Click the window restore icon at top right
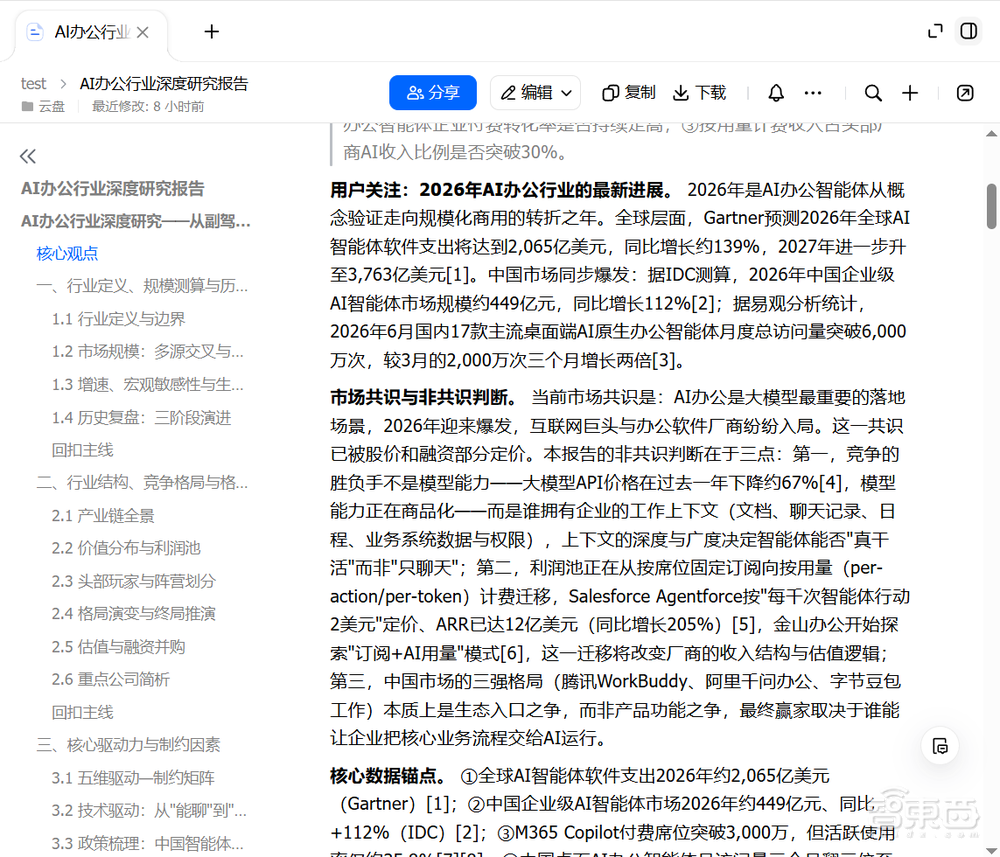The width and height of the screenshot is (1000, 857). [x=935, y=31]
